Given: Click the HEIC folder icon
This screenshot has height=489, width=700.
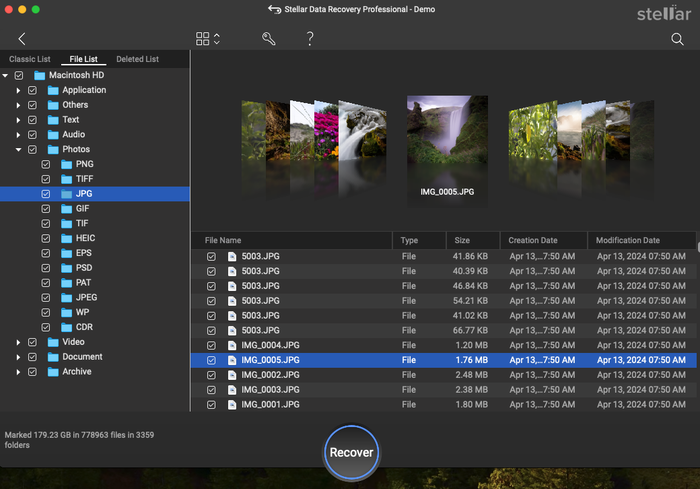Looking at the screenshot, I should click(67, 238).
